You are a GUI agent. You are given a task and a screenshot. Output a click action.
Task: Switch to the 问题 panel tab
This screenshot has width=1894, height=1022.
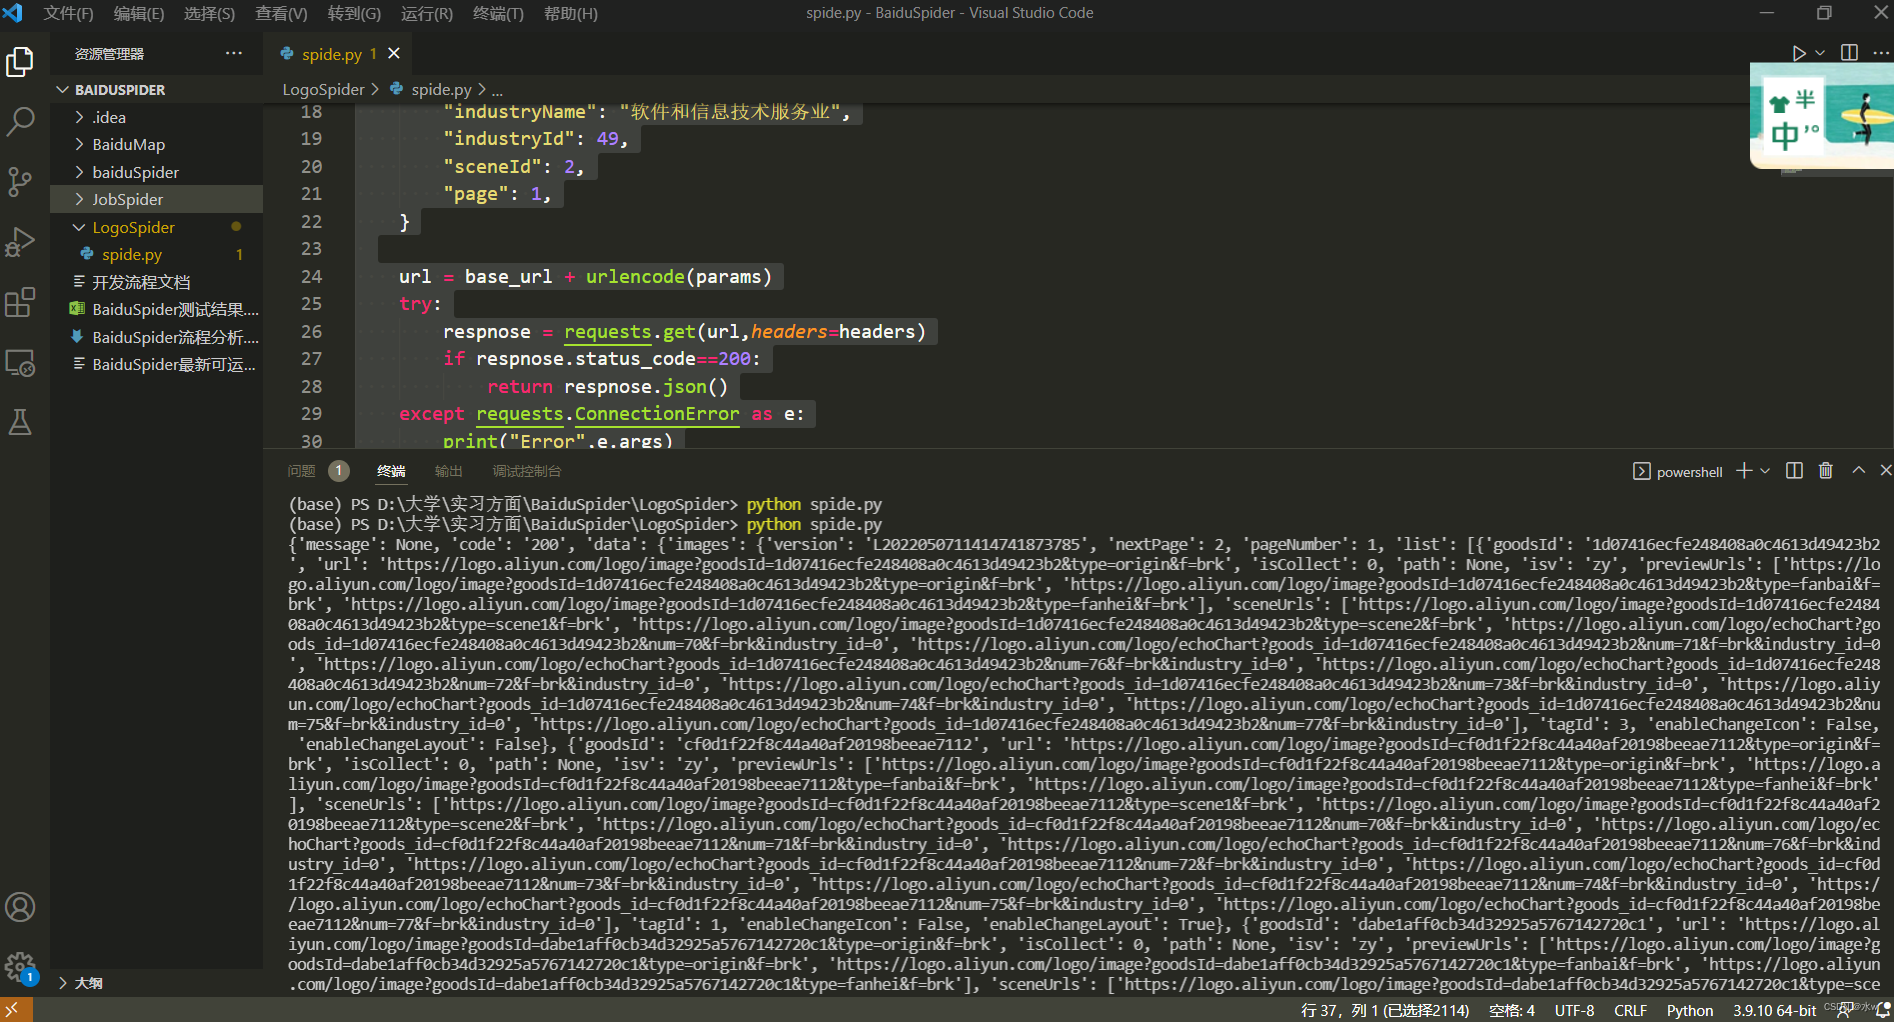(301, 471)
